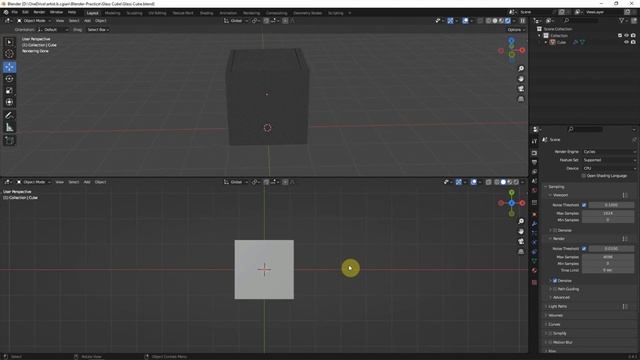Click the Blender logo menu icon

point(6,13)
